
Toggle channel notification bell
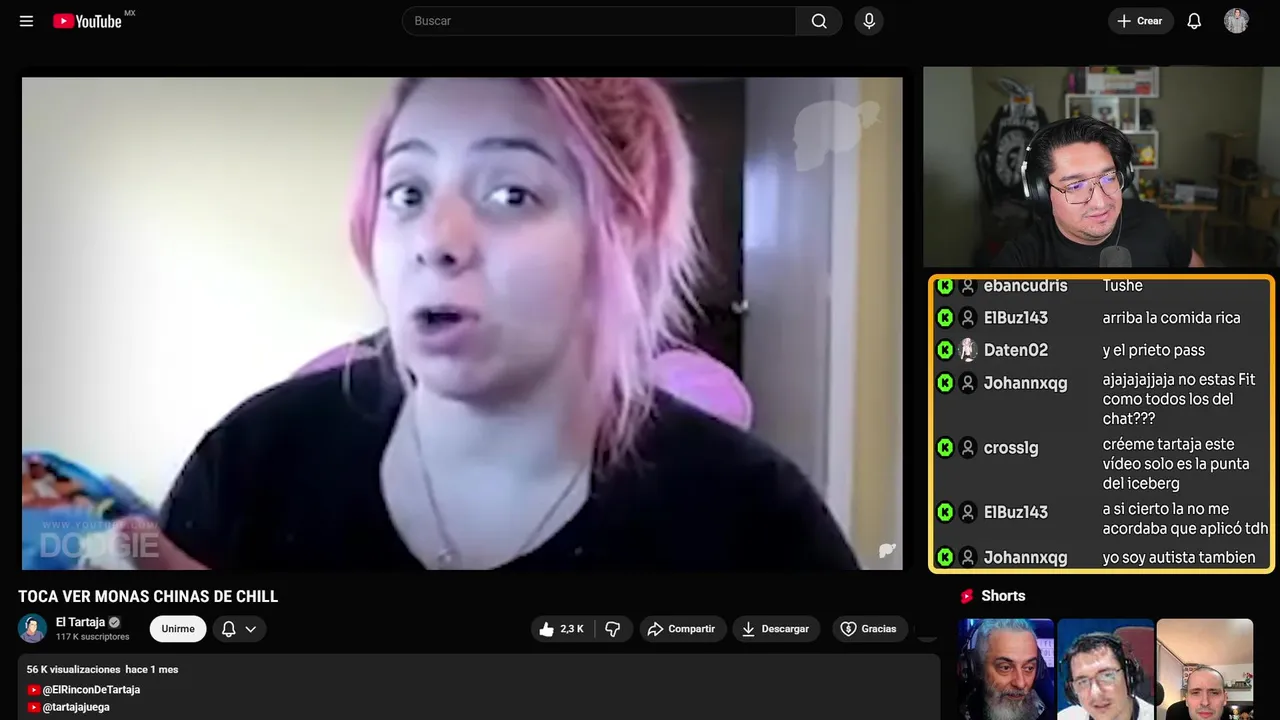point(228,629)
